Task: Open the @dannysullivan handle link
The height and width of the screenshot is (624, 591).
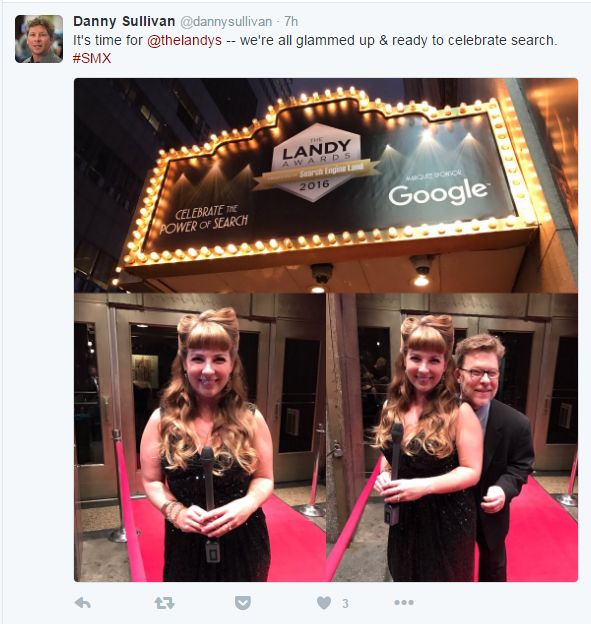Action: pos(226,21)
